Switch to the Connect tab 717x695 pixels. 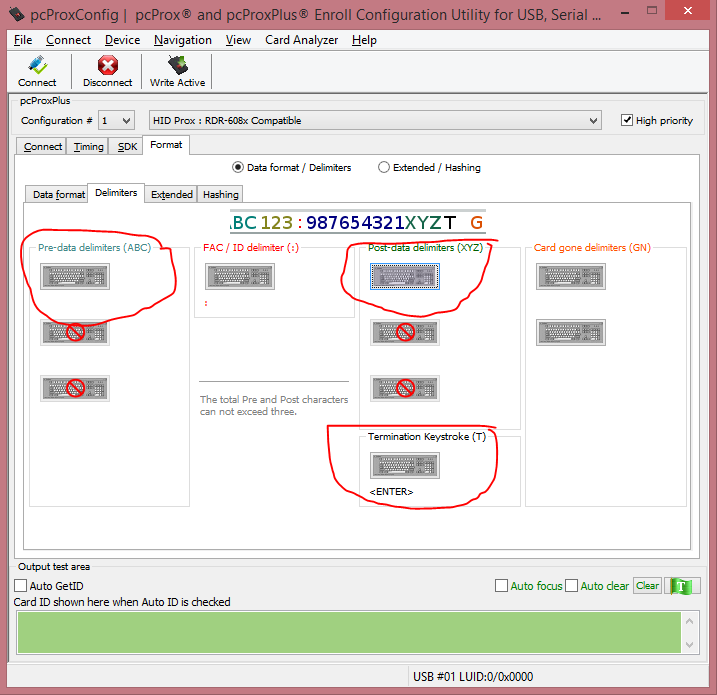coord(43,147)
